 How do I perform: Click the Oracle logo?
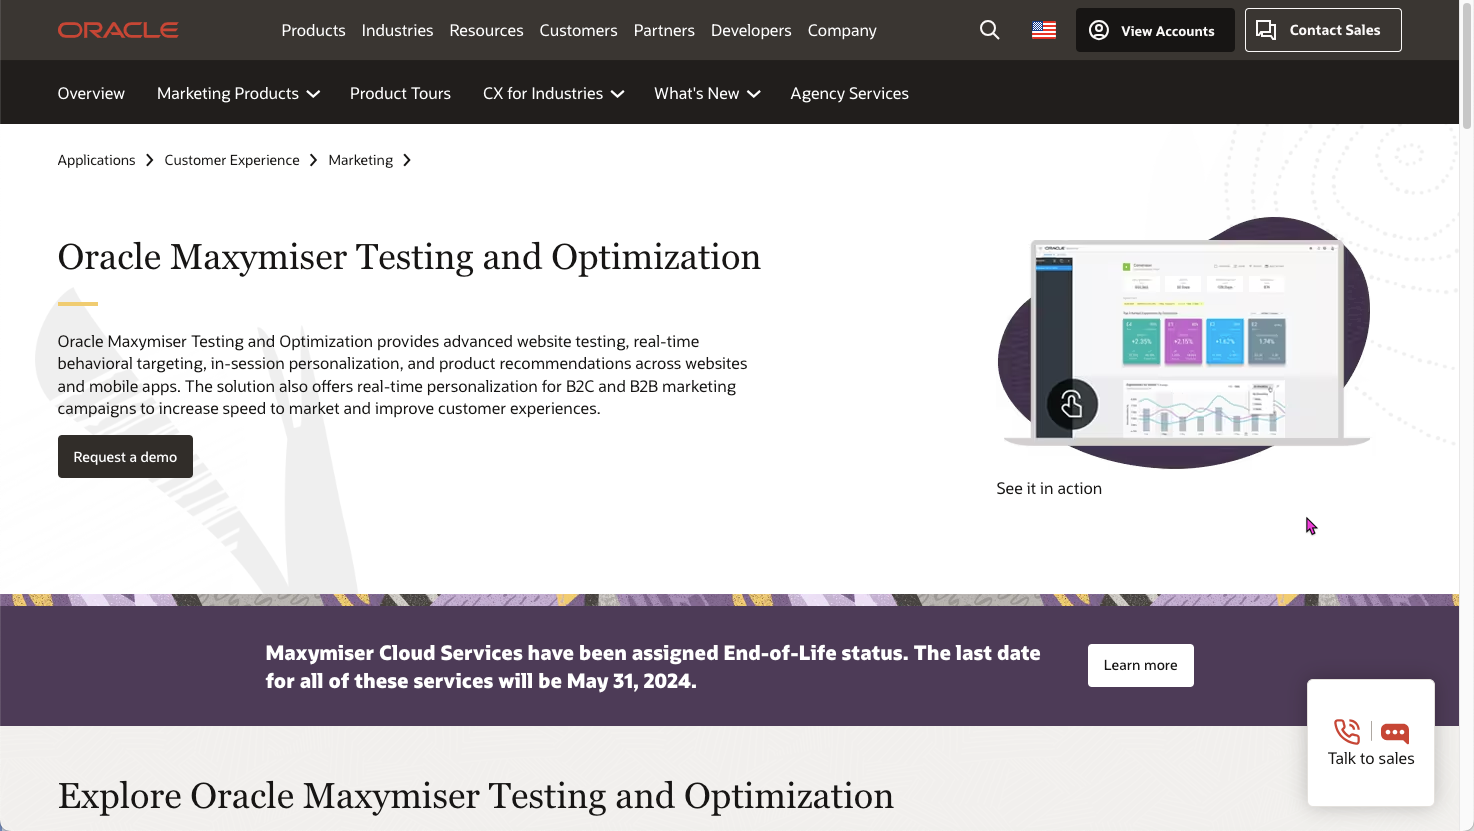point(118,30)
